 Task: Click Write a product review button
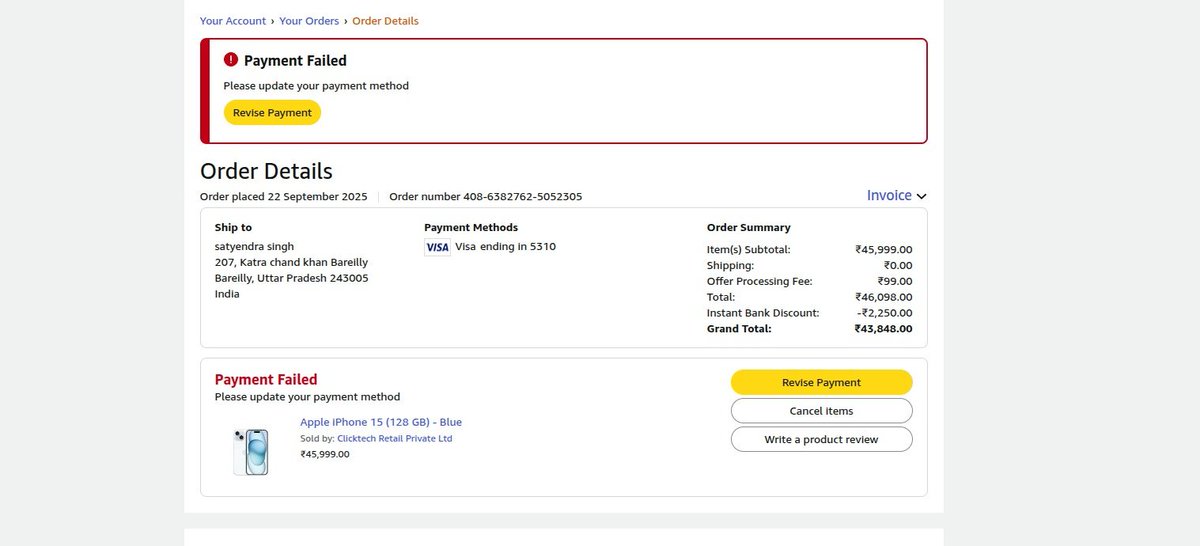click(x=821, y=439)
